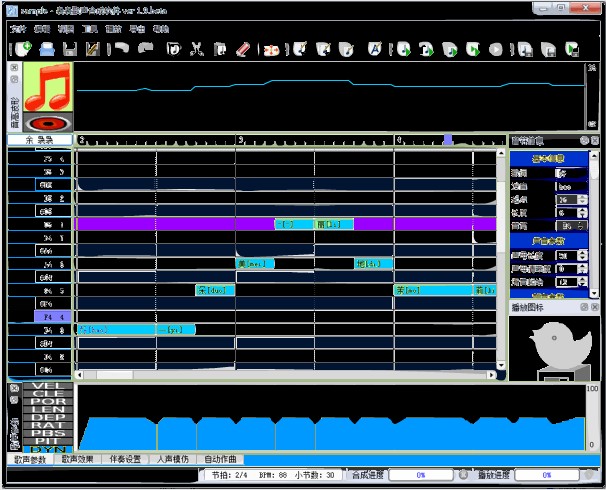The image size is (606, 490).
Task: Click the scroll down arrow of note info panel
Action: (x=595, y=293)
